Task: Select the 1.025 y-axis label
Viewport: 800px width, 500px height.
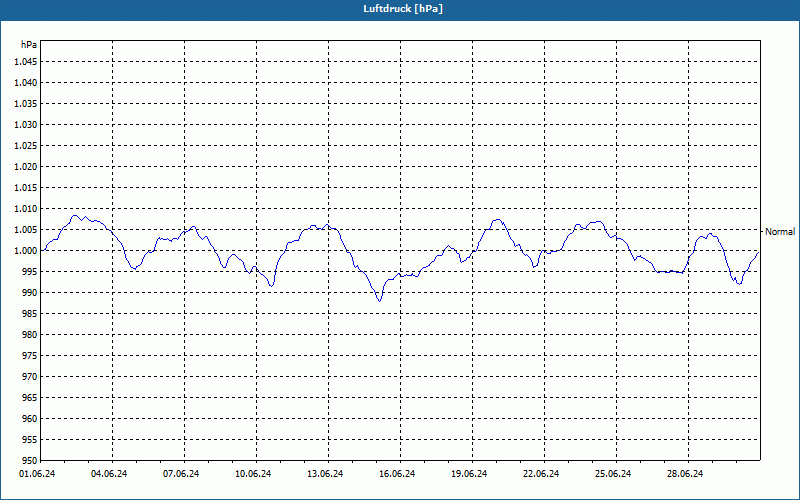Action: [26, 145]
